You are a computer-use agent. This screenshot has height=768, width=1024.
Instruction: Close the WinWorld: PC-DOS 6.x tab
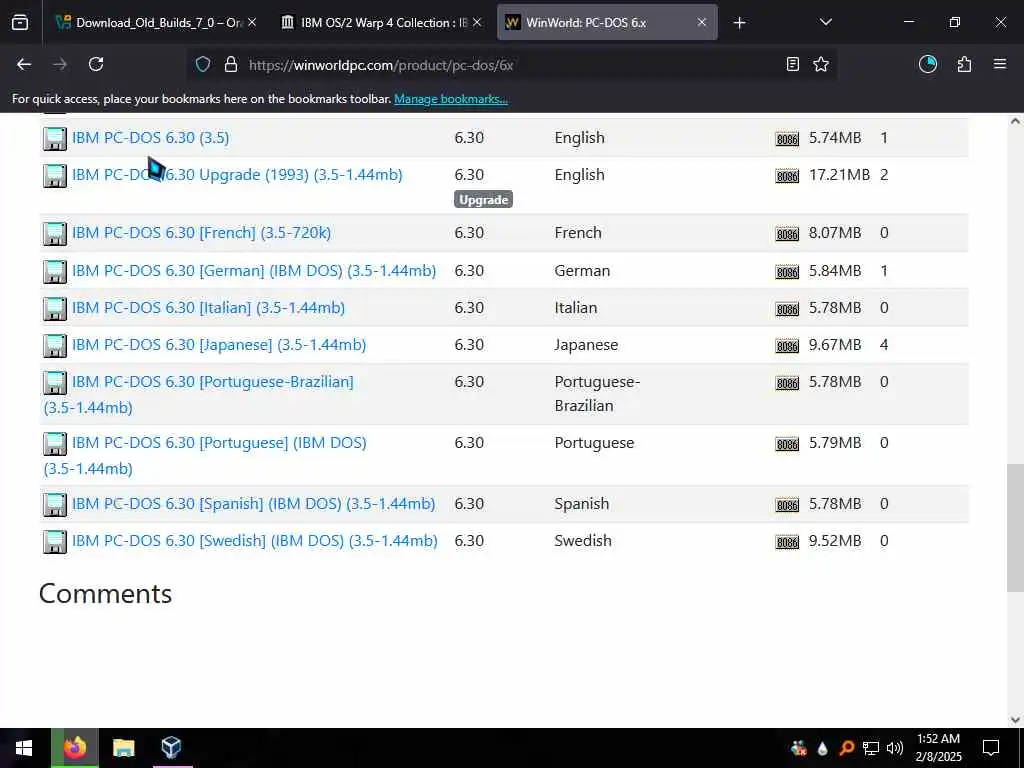[701, 22]
